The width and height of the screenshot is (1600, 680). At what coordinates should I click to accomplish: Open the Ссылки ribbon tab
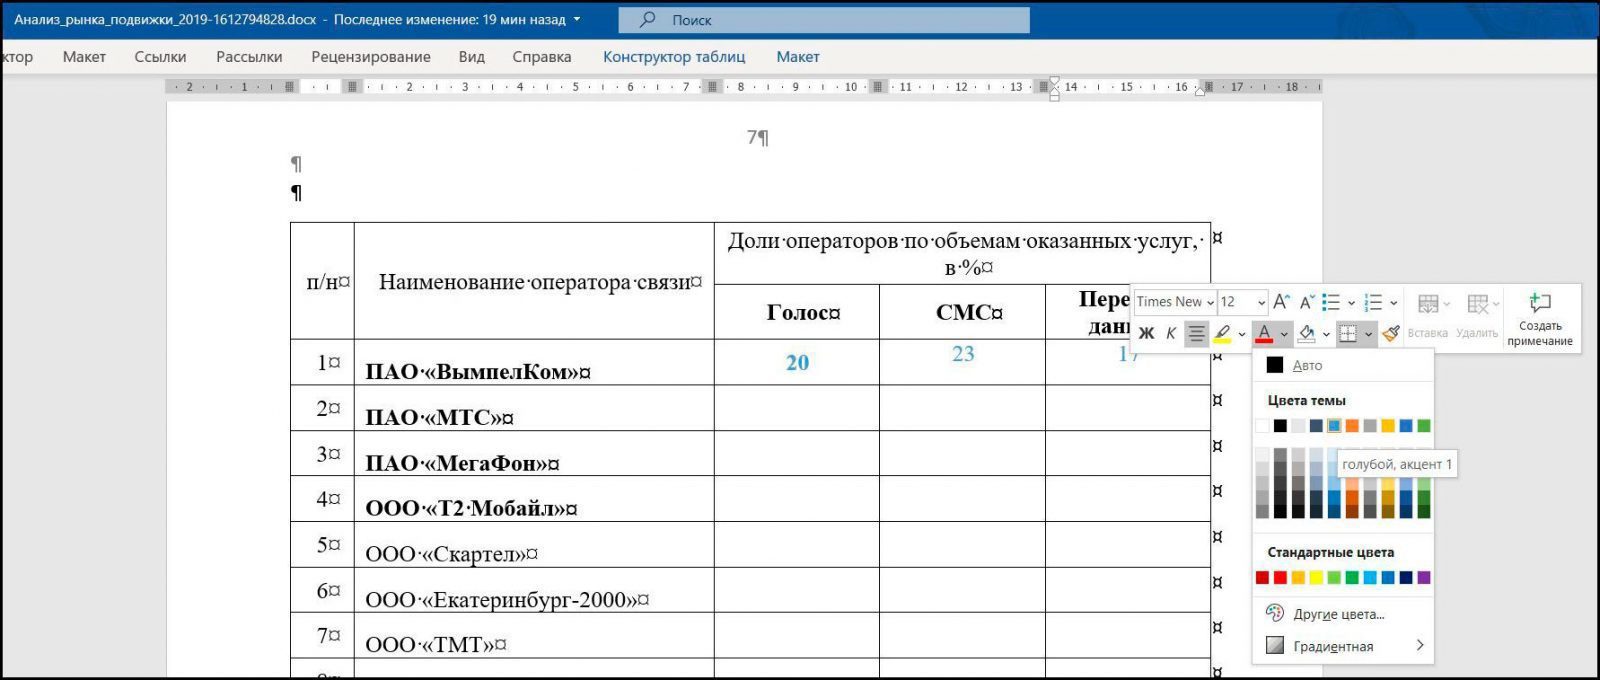(160, 57)
